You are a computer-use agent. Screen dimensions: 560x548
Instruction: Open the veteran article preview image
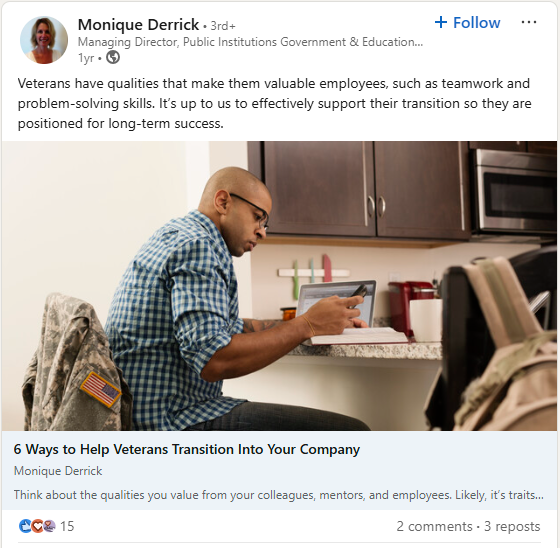click(x=279, y=285)
